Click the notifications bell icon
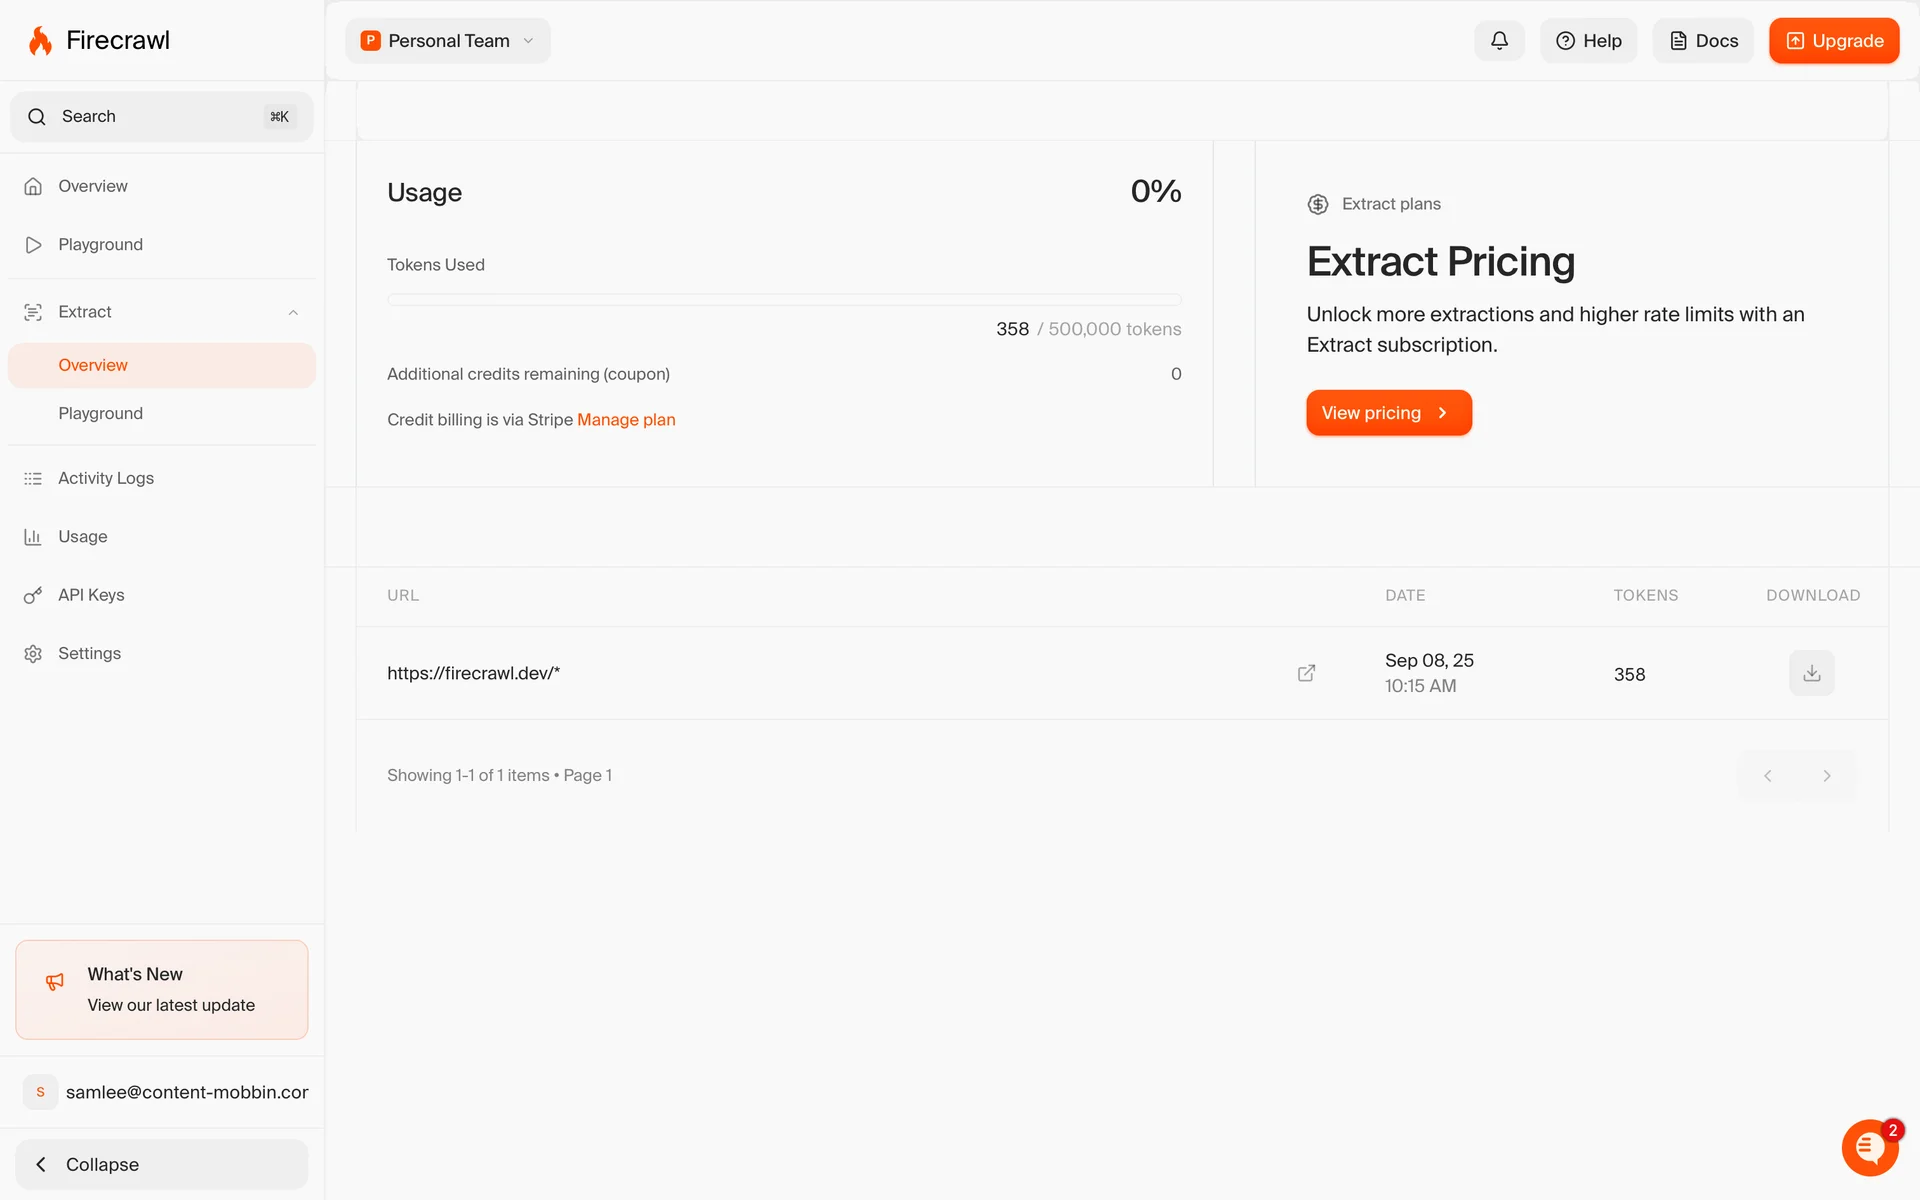 pyautogui.click(x=1499, y=41)
